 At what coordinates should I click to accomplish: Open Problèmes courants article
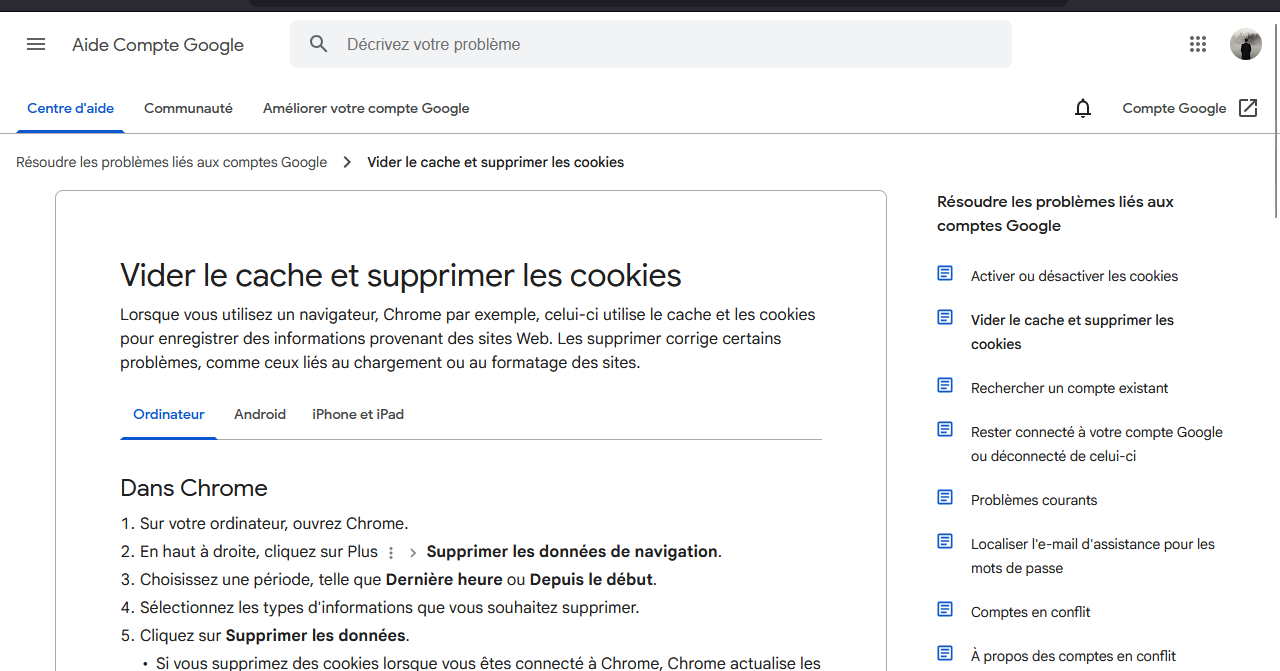click(x=1034, y=500)
